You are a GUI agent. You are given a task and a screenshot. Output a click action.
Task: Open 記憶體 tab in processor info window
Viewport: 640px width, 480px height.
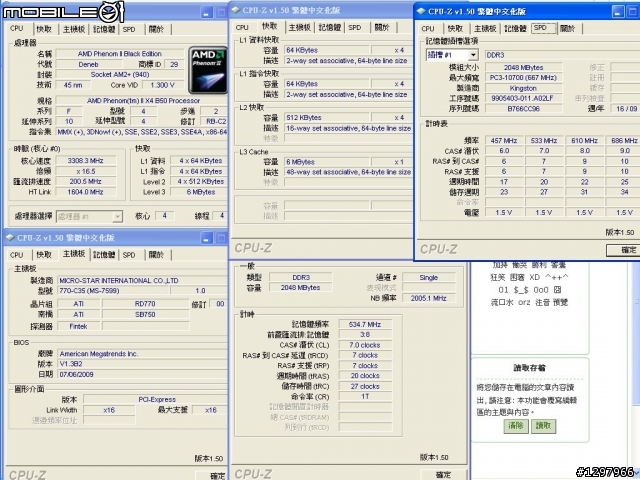[x=104, y=29]
